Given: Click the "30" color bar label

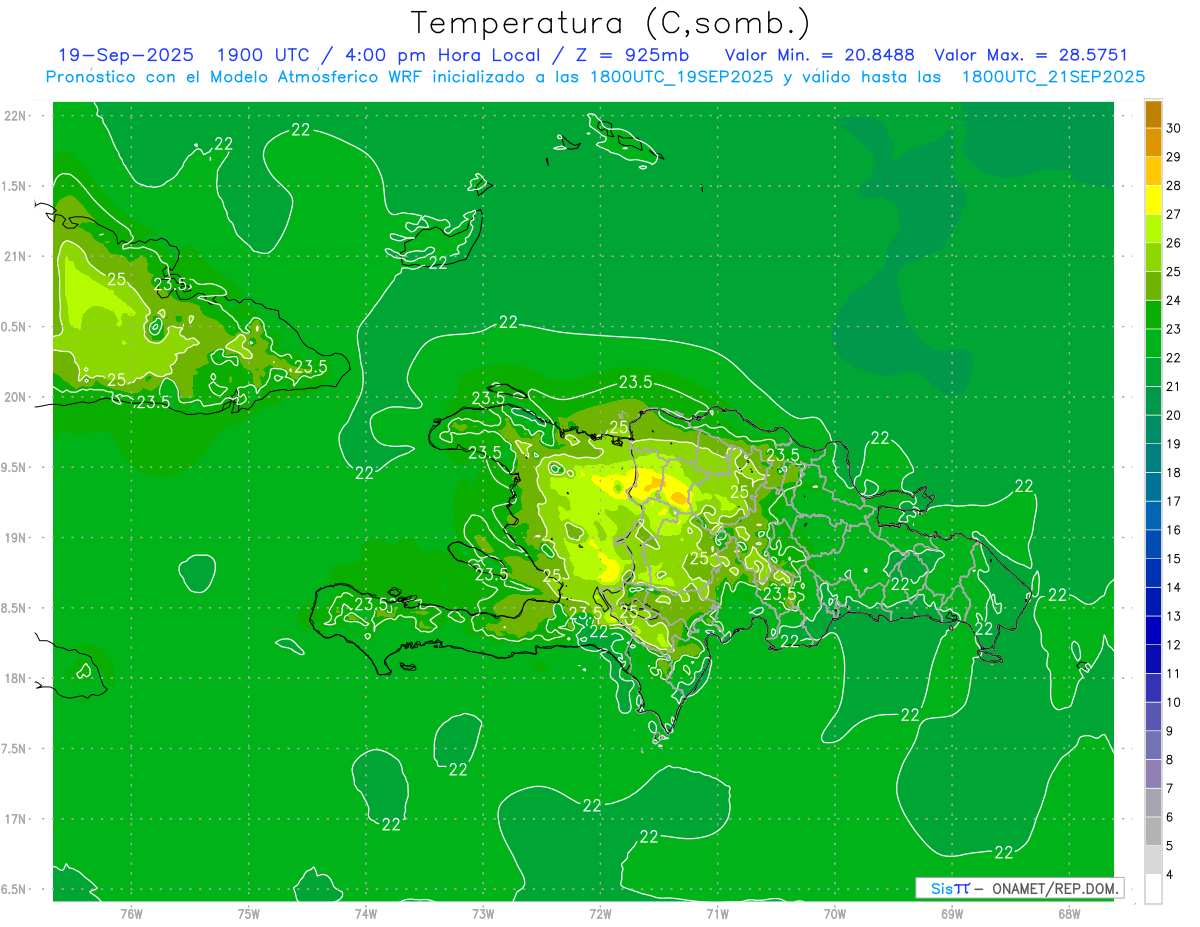Looking at the screenshot, I should click(x=1174, y=128).
